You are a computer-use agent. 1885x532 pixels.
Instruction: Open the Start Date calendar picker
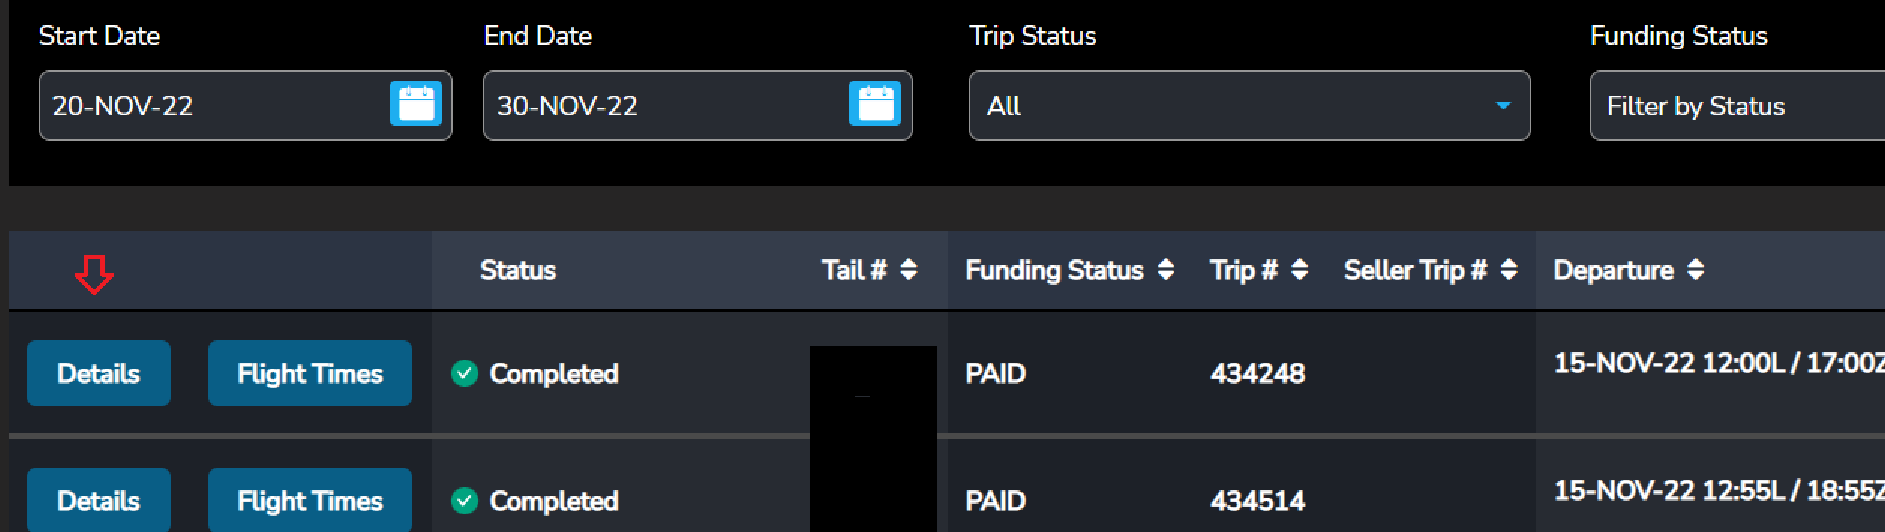(x=416, y=104)
